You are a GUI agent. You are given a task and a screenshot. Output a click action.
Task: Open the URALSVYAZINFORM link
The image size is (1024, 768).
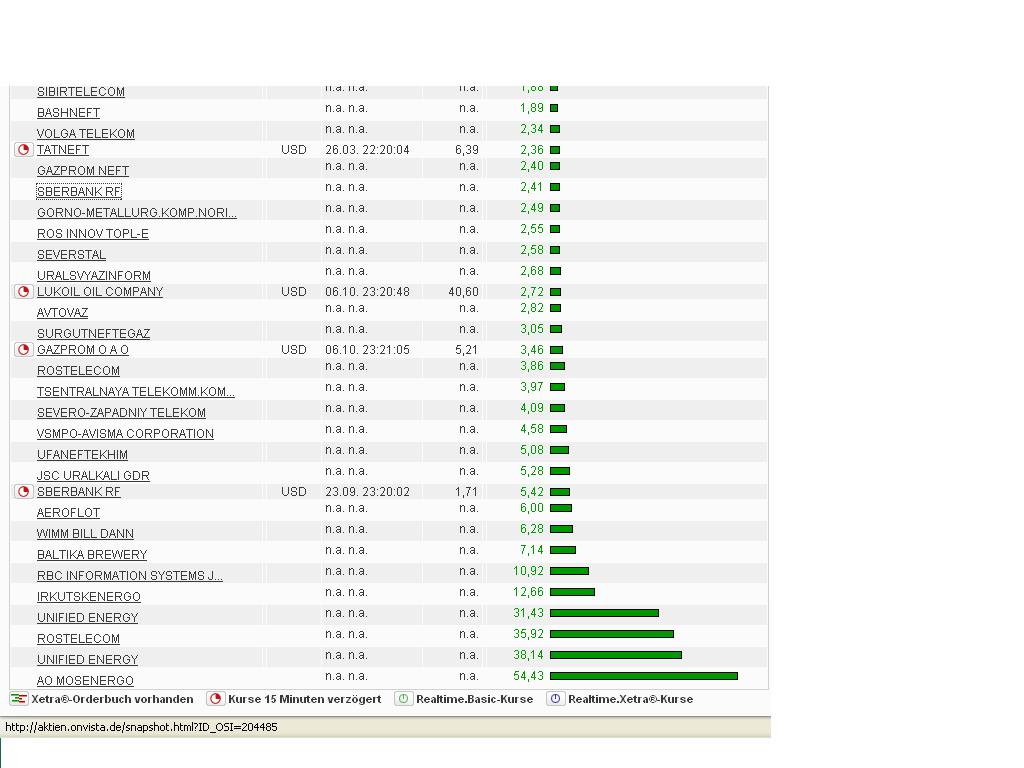coord(93,275)
